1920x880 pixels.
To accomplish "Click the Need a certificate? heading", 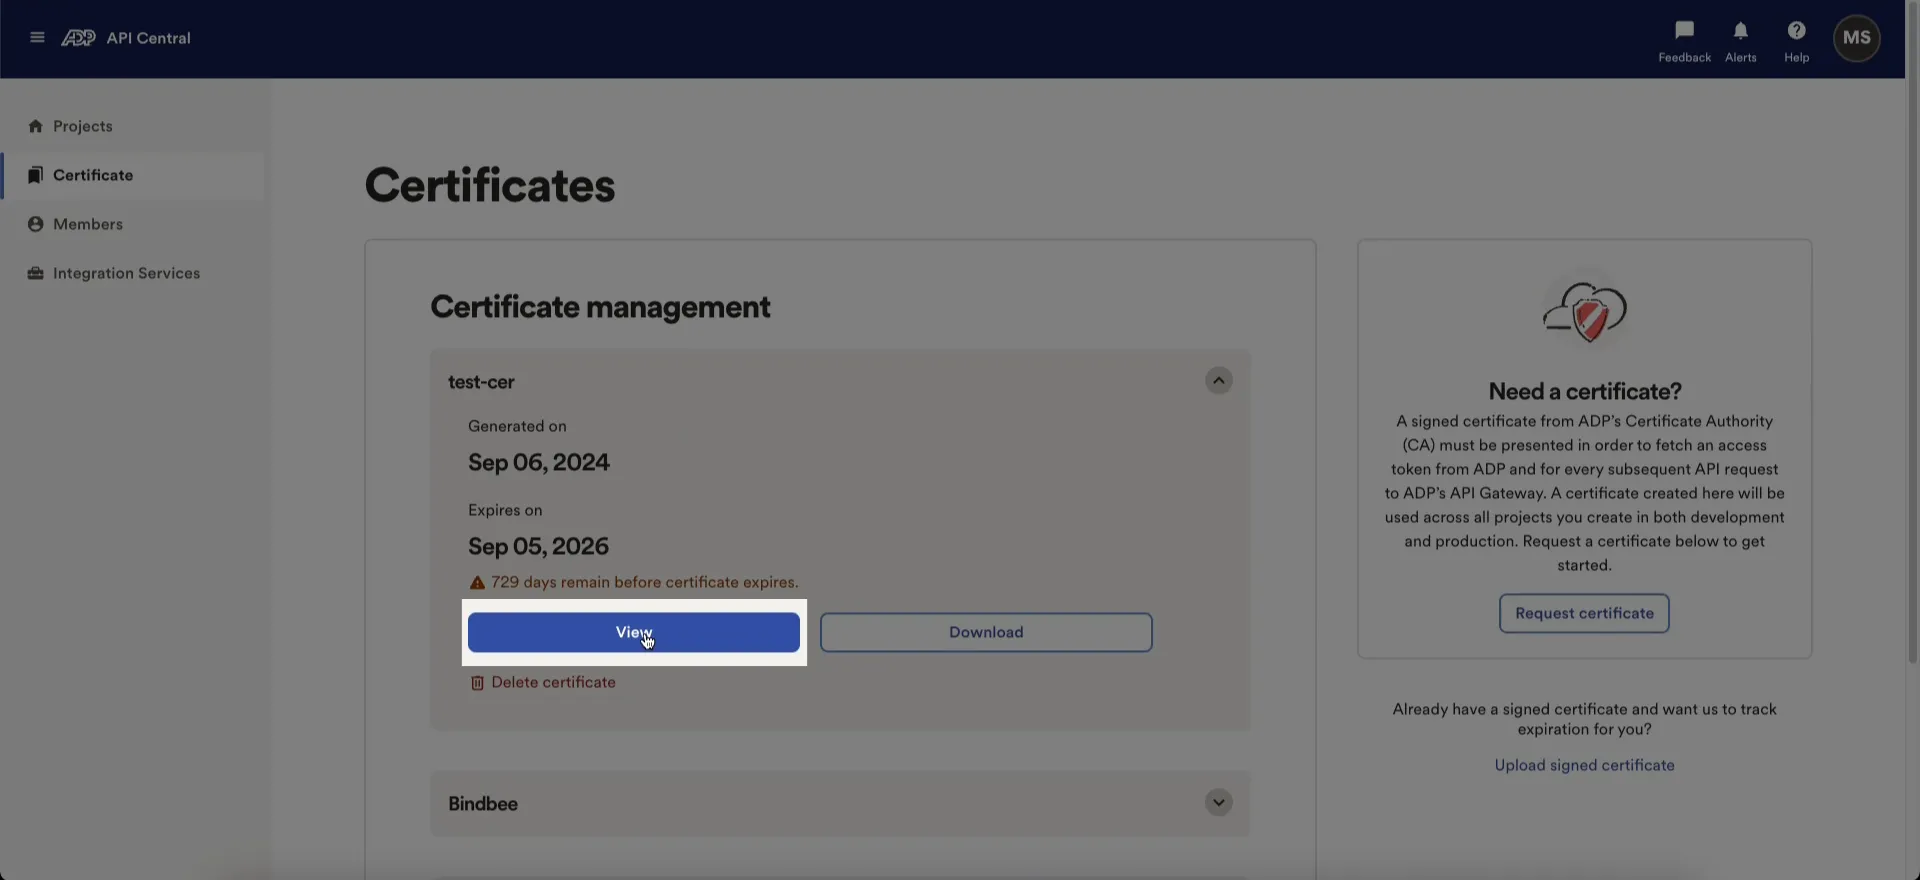I will coord(1585,391).
